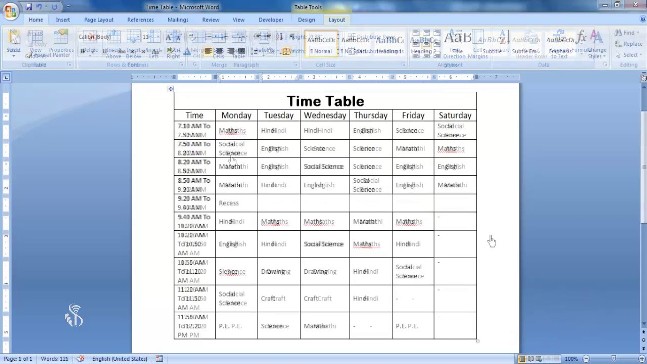Expand the Customize Quick Access Toolbar arrow
The width and height of the screenshot is (647, 364).
(x=68, y=7)
